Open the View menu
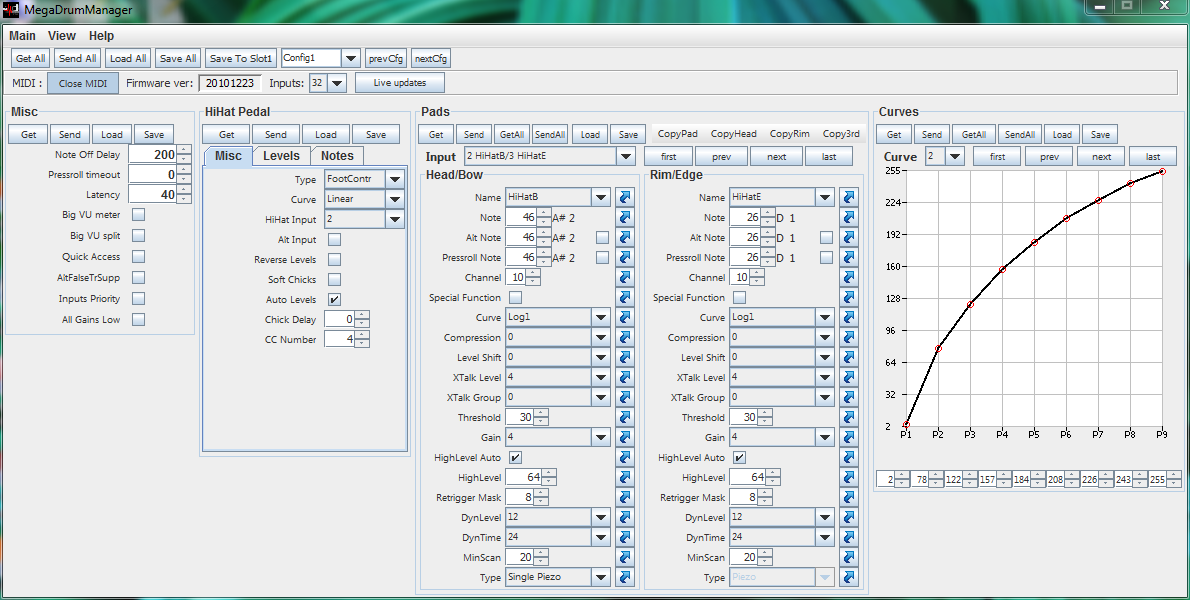 (62, 36)
